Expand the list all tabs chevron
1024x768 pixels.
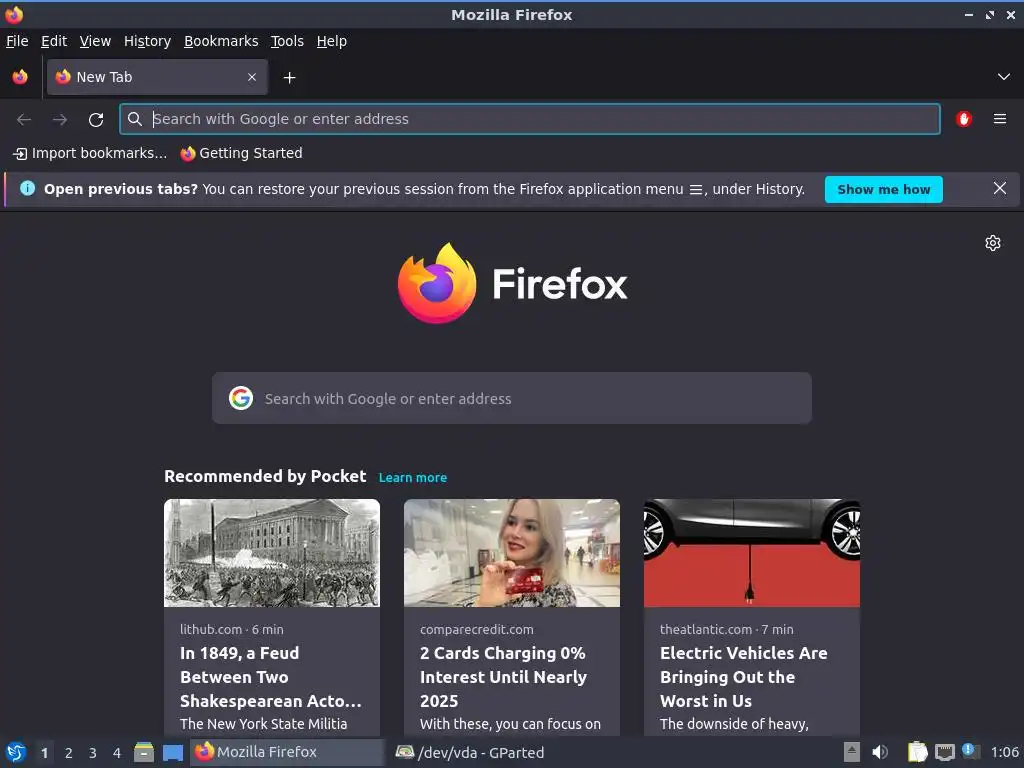click(x=1004, y=77)
